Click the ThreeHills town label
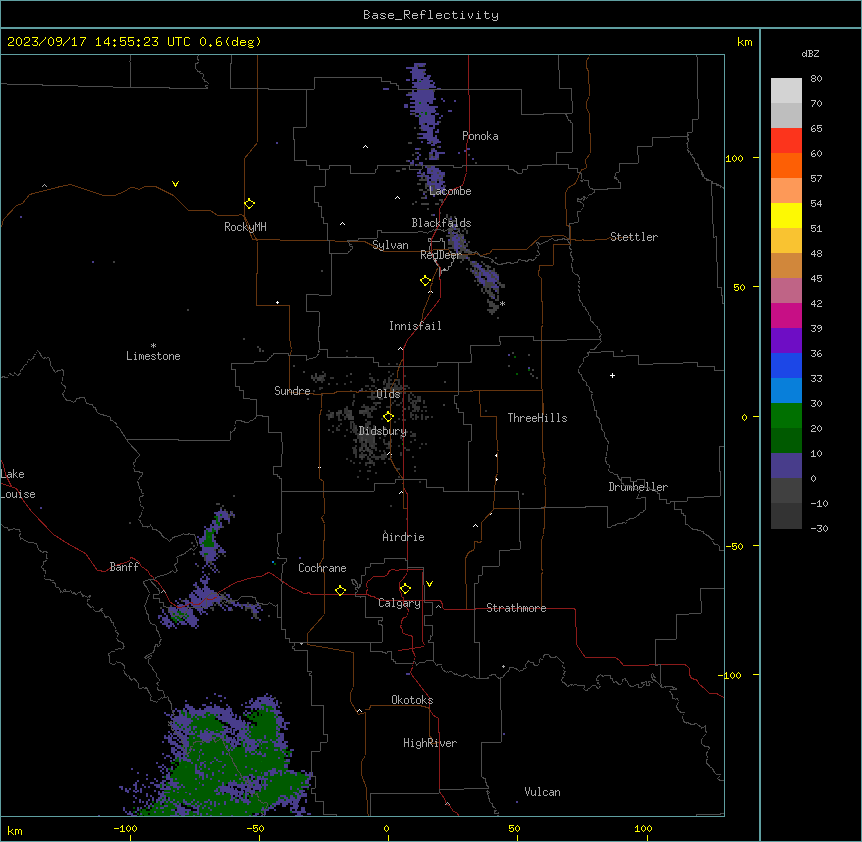 point(537,418)
